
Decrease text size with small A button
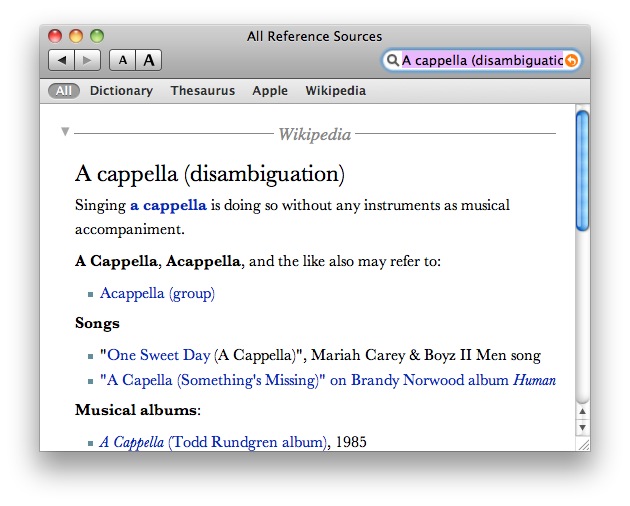point(123,60)
